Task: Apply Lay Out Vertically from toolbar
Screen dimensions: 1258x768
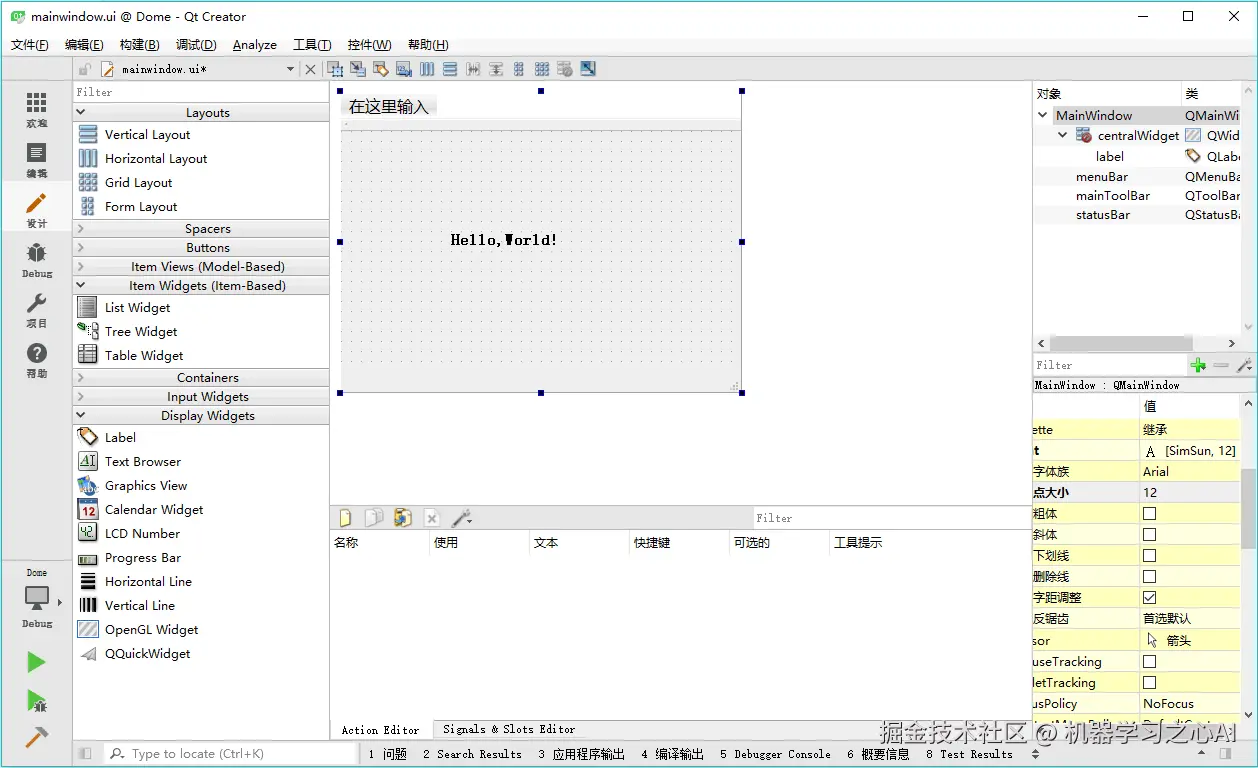Action: tap(450, 69)
